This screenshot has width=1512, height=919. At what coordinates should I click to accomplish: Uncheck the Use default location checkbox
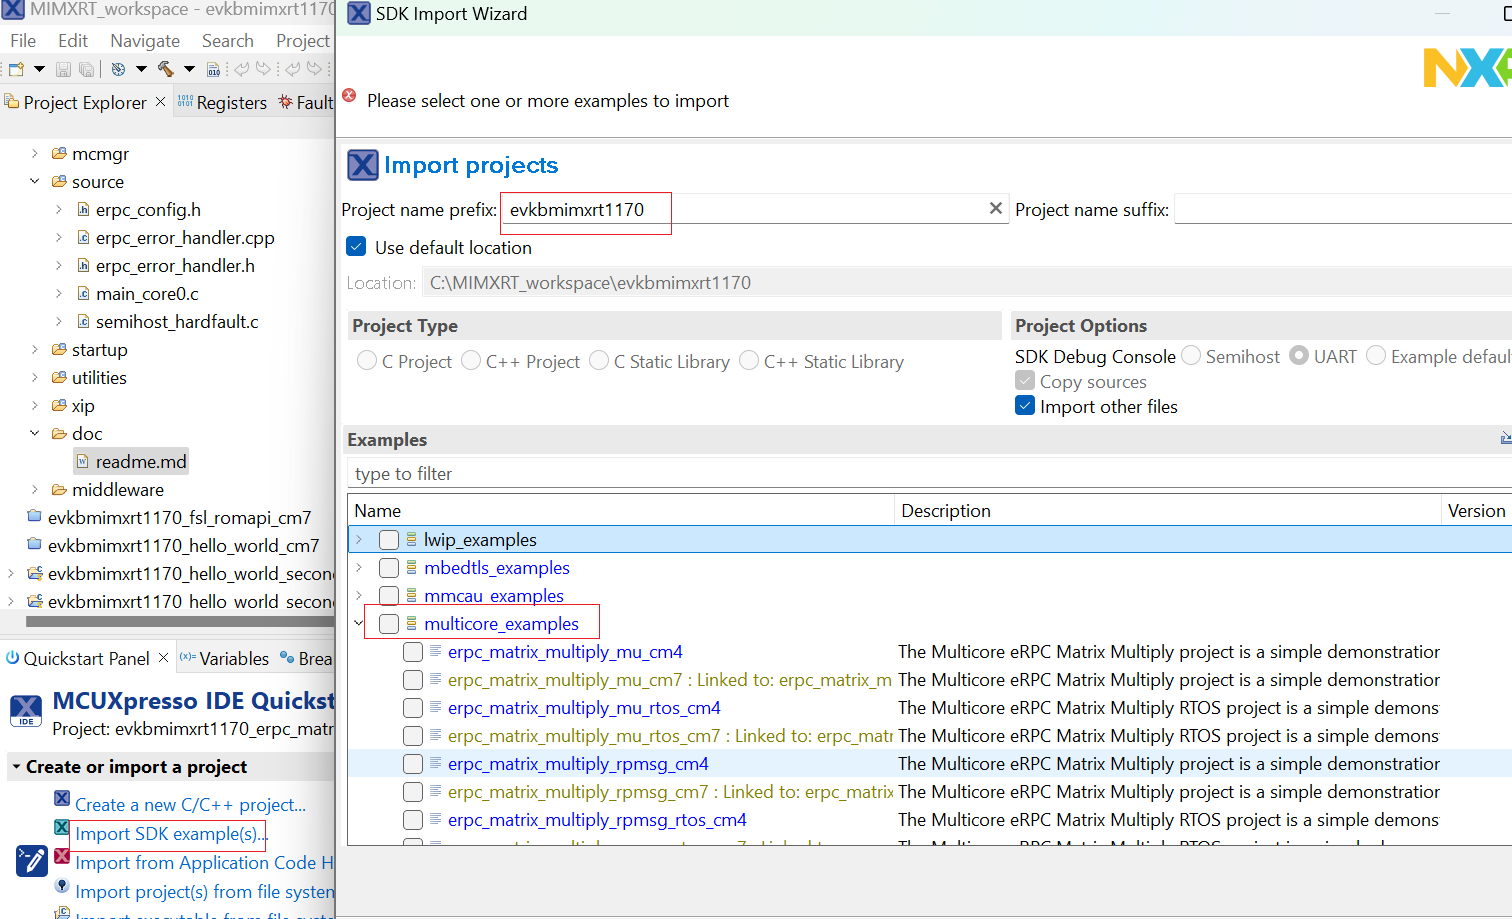tap(356, 247)
